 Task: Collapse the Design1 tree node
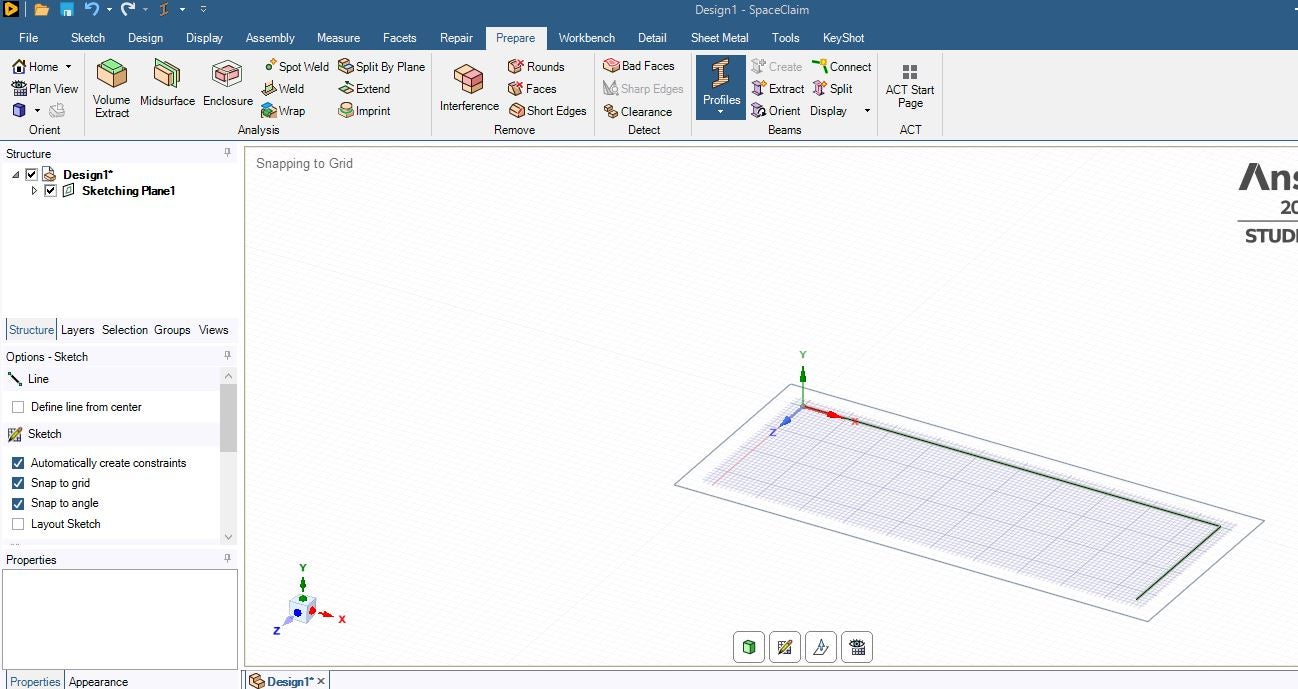(16, 174)
